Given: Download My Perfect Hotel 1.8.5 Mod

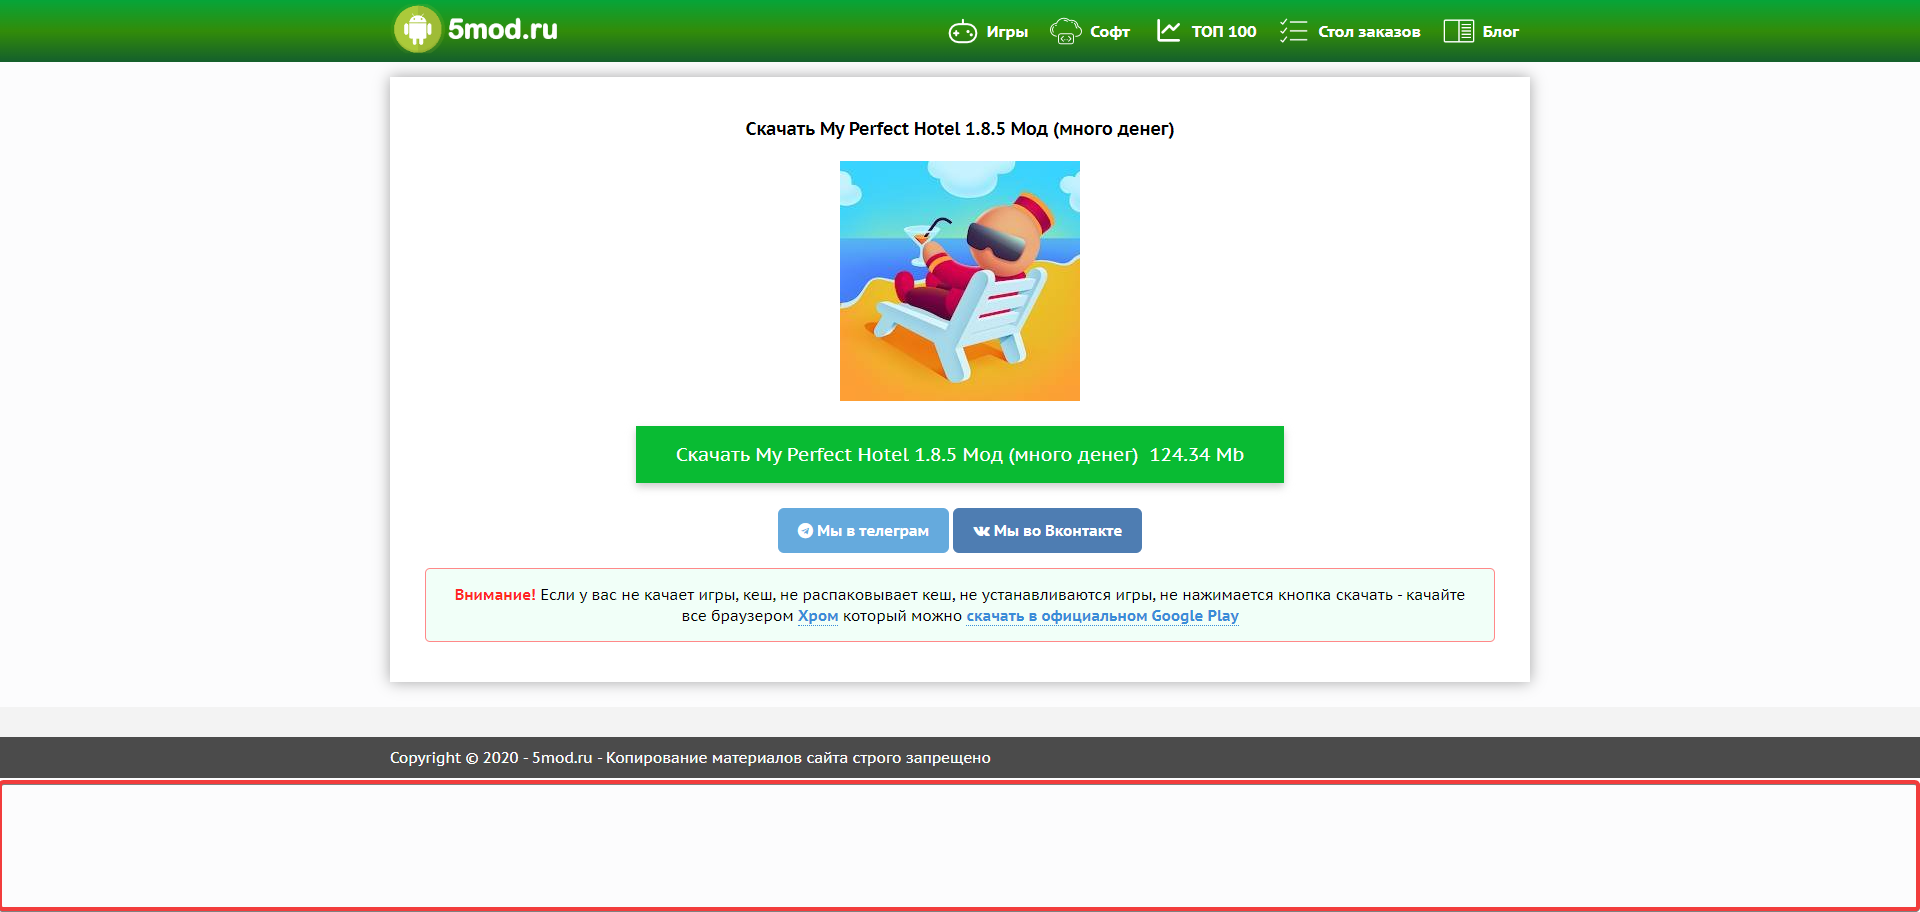Looking at the screenshot, I should 959,454.
